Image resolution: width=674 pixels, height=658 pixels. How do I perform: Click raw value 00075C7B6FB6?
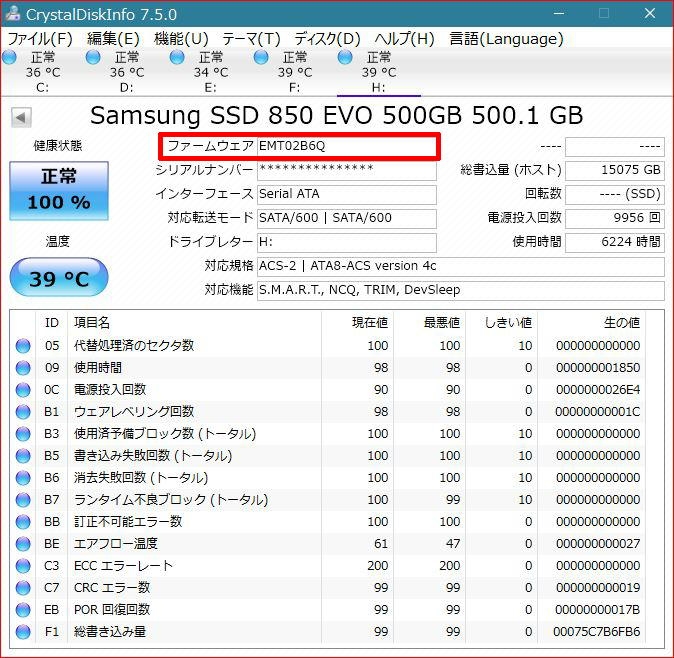pos(597,632)
